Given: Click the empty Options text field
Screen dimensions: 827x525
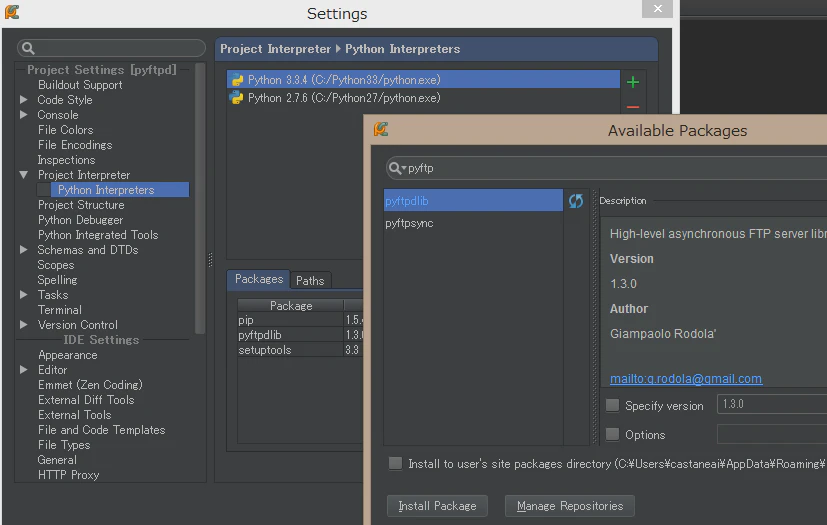Looking at the screenshot, I should (x=772, y=434).
